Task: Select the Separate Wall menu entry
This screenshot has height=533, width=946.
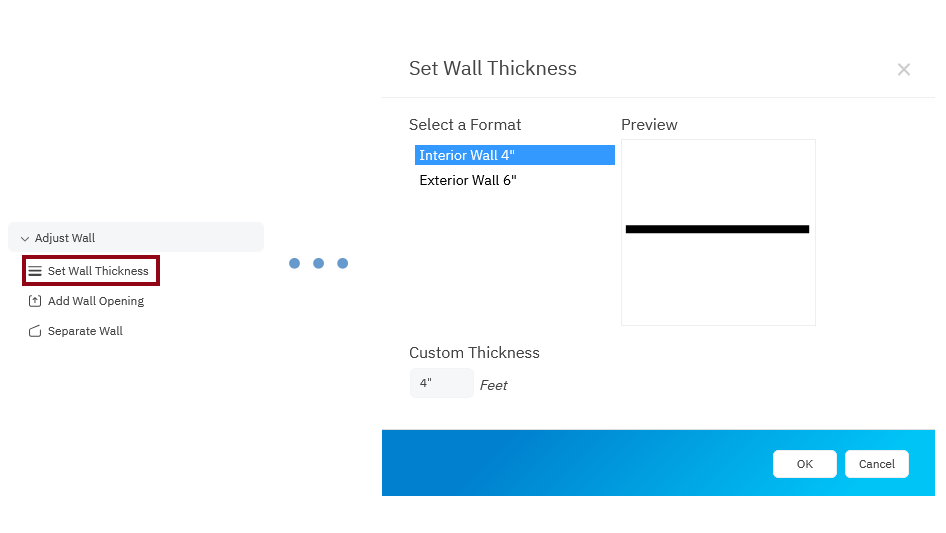Action: pyautogui.click(x=85, y=331)
